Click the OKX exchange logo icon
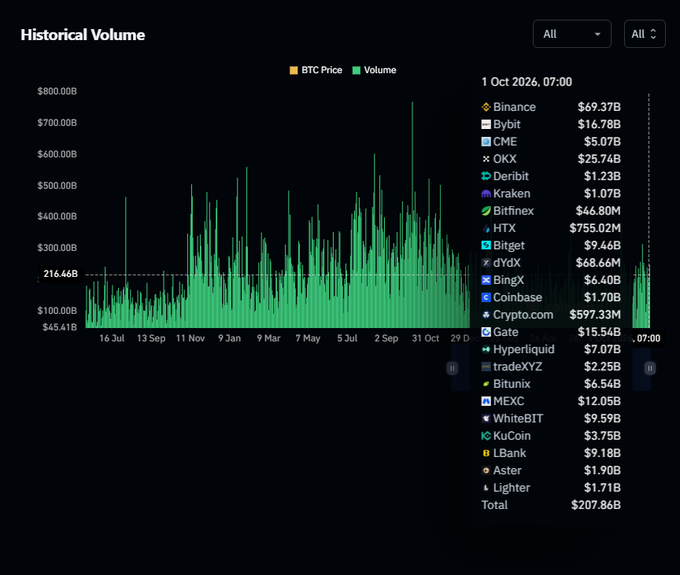 tap(486, 159)
